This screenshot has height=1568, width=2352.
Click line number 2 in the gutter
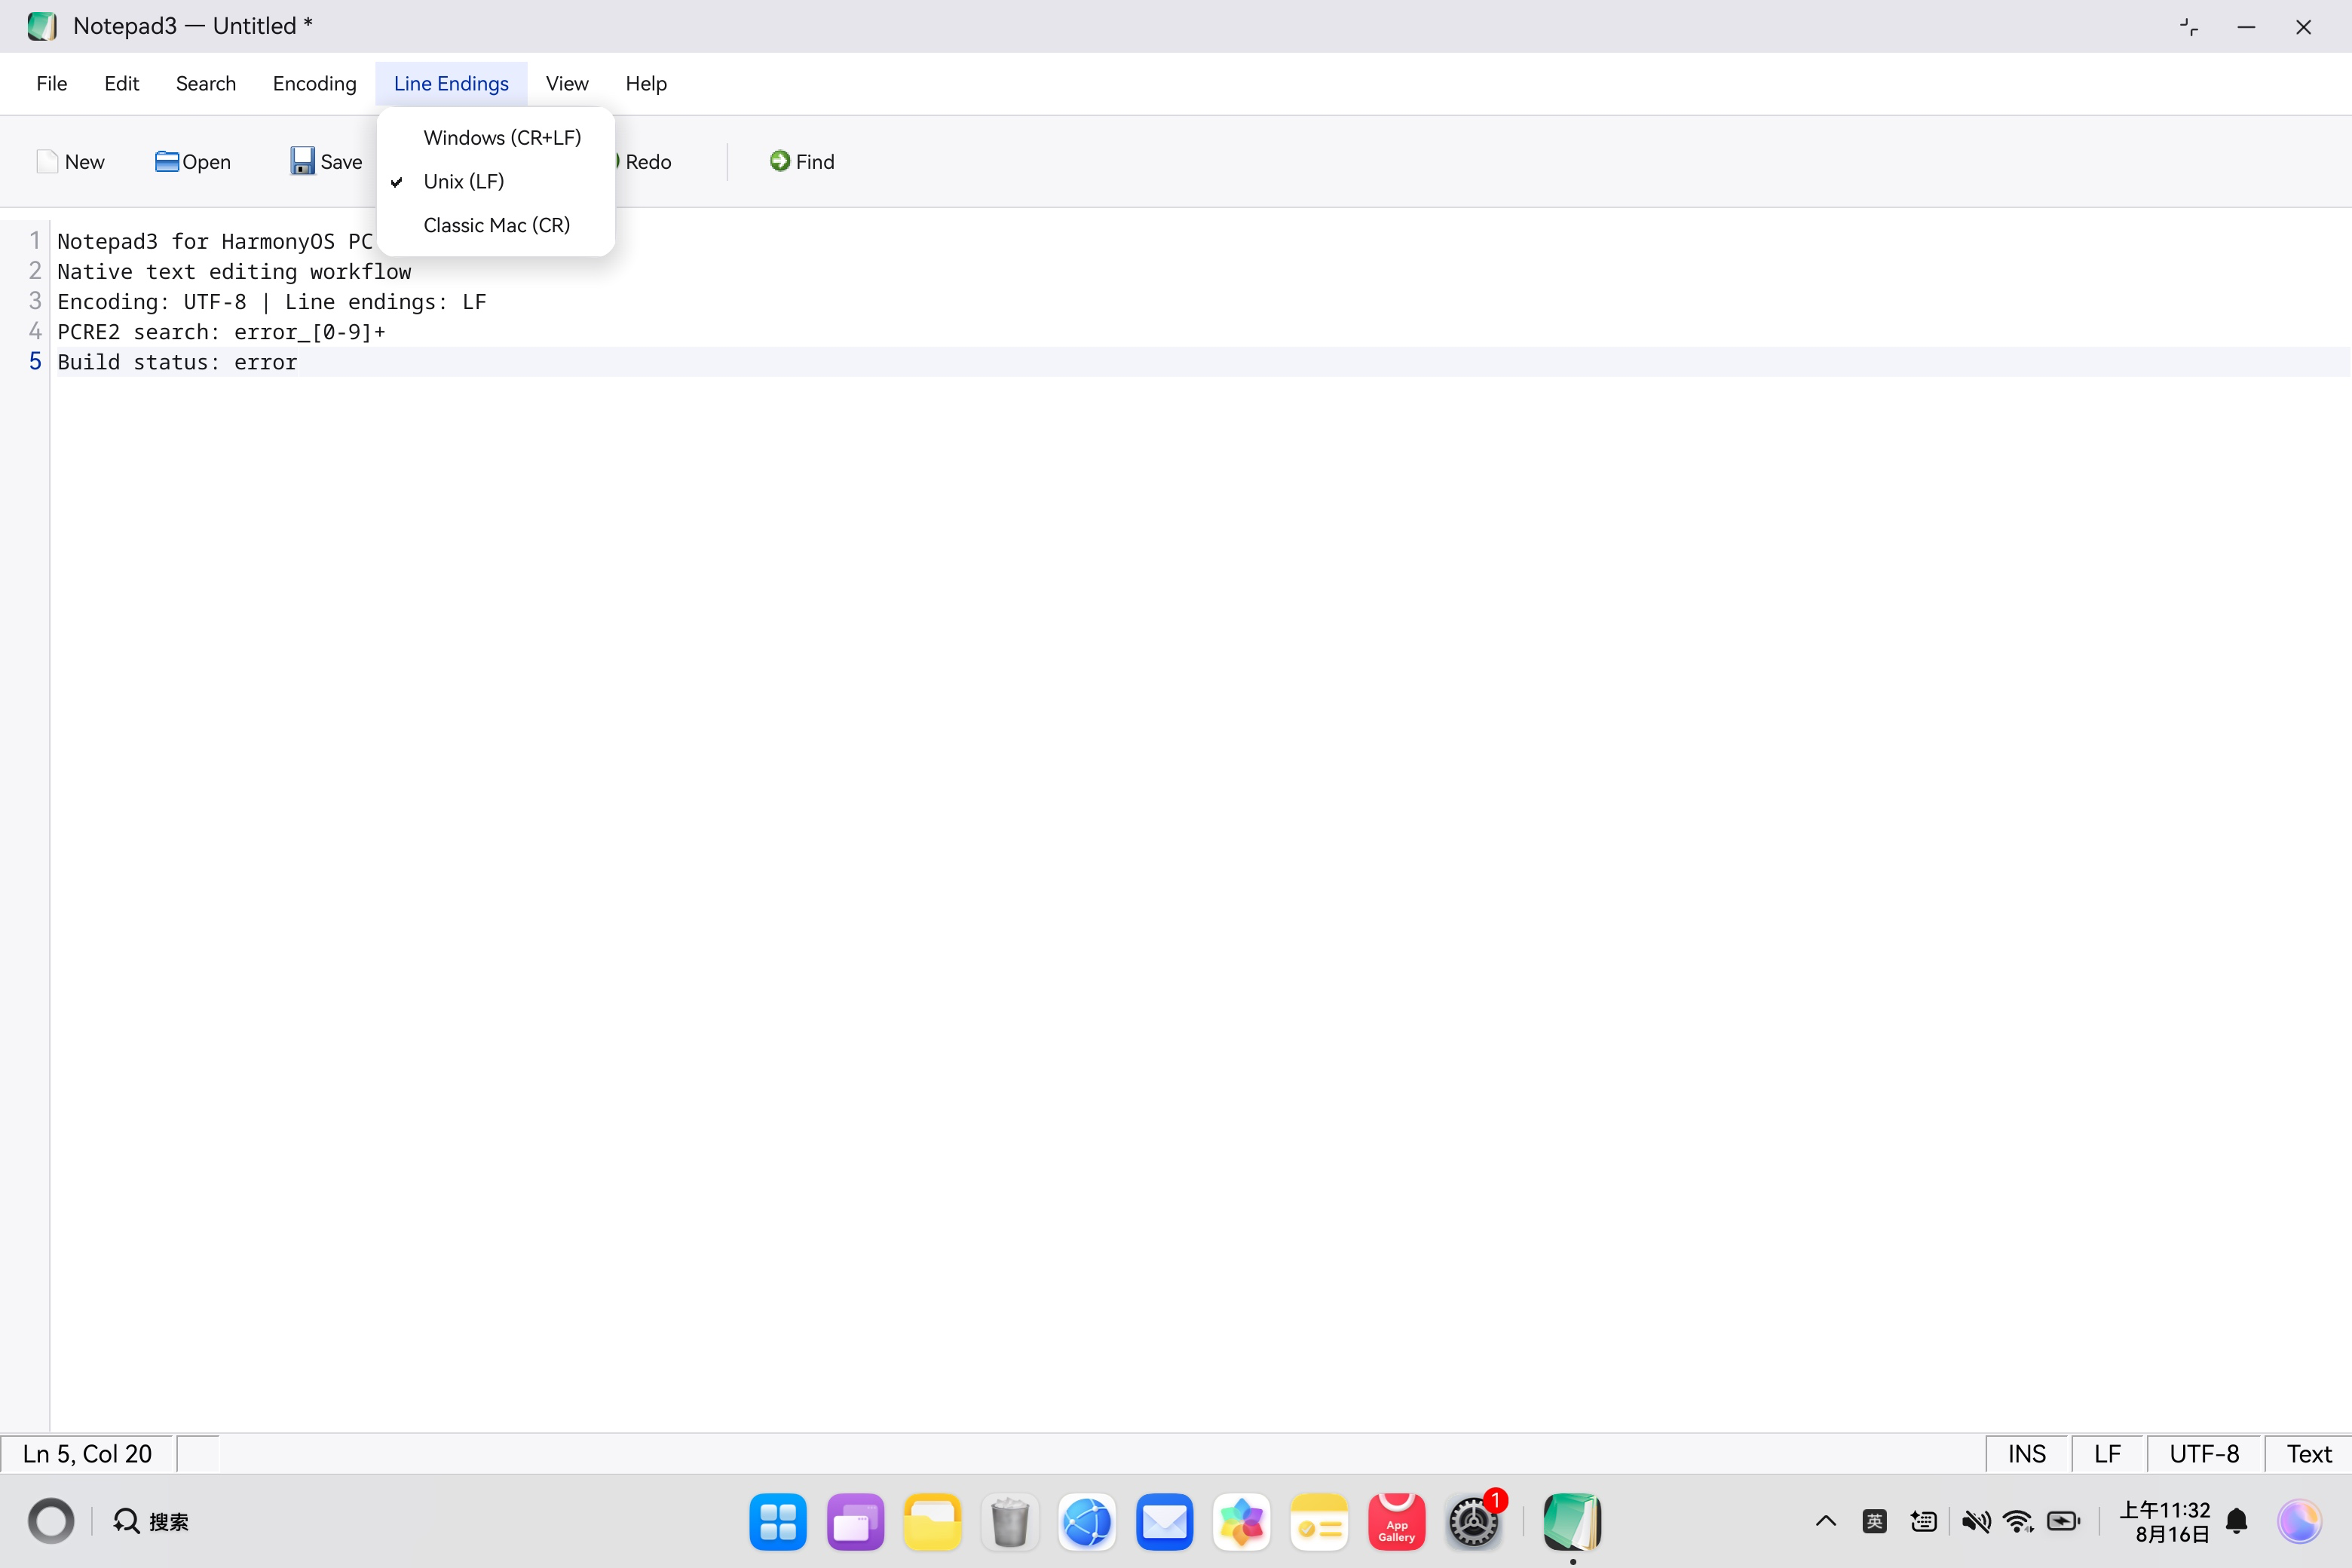pos(35,271)
